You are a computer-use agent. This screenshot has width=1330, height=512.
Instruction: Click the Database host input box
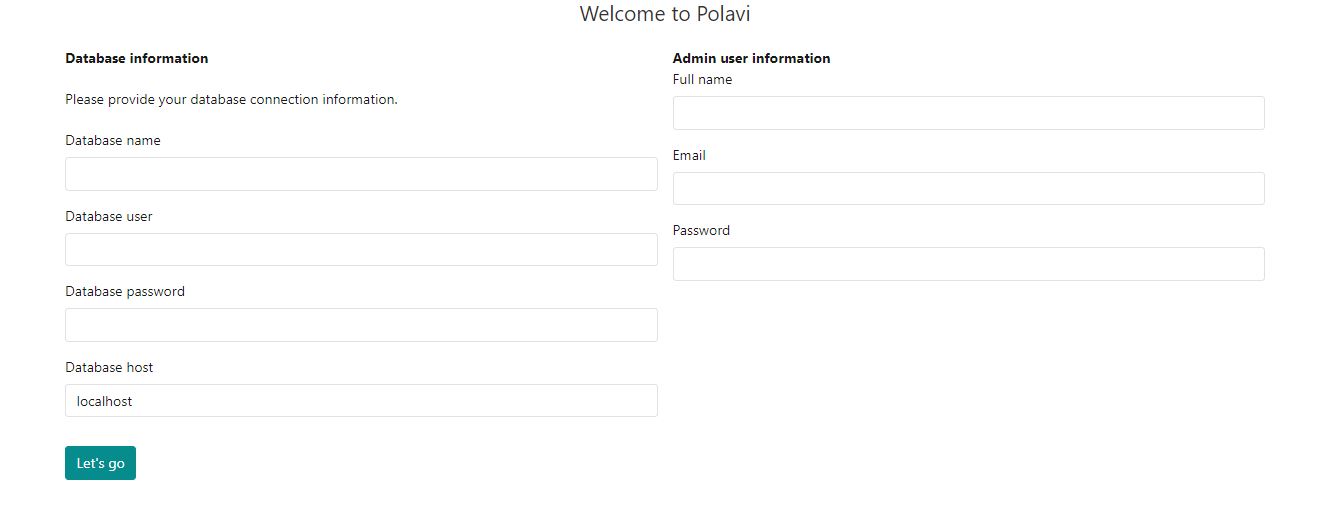point(361,401)
